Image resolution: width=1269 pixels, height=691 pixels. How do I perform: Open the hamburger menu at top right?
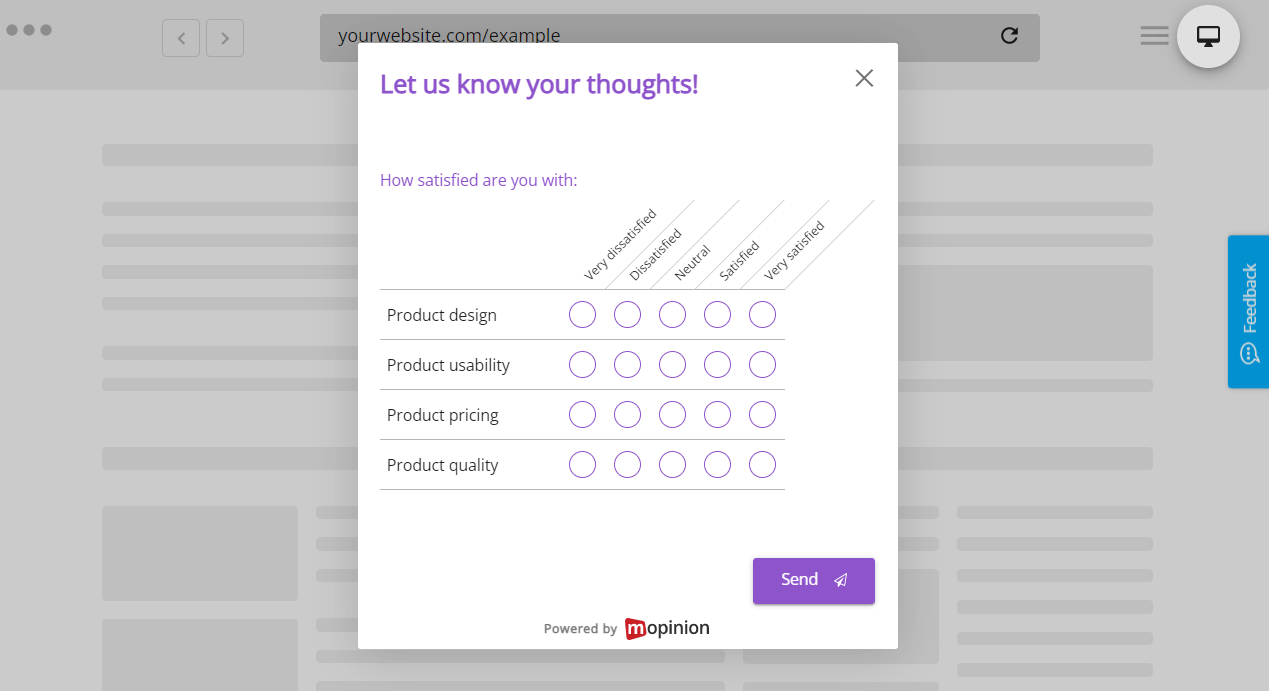point(1154,35)
